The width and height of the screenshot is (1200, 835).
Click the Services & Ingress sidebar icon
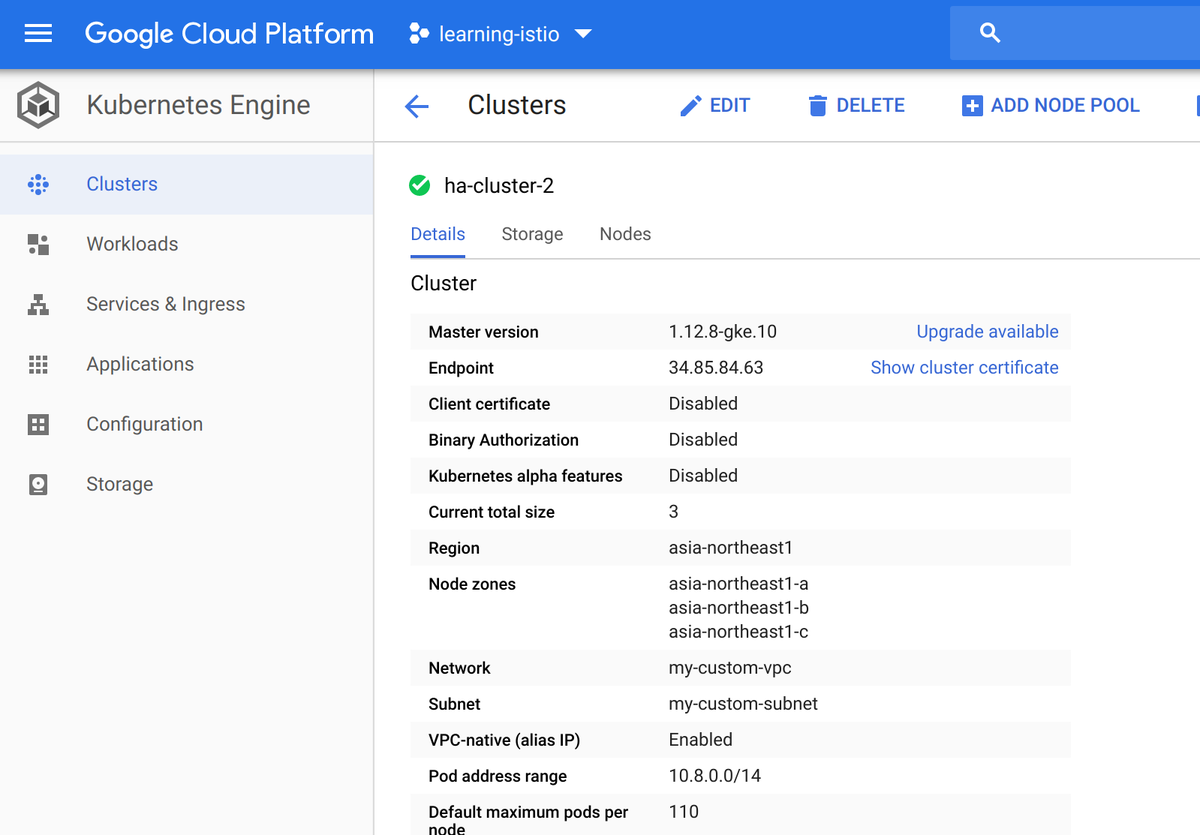point(38,304)
